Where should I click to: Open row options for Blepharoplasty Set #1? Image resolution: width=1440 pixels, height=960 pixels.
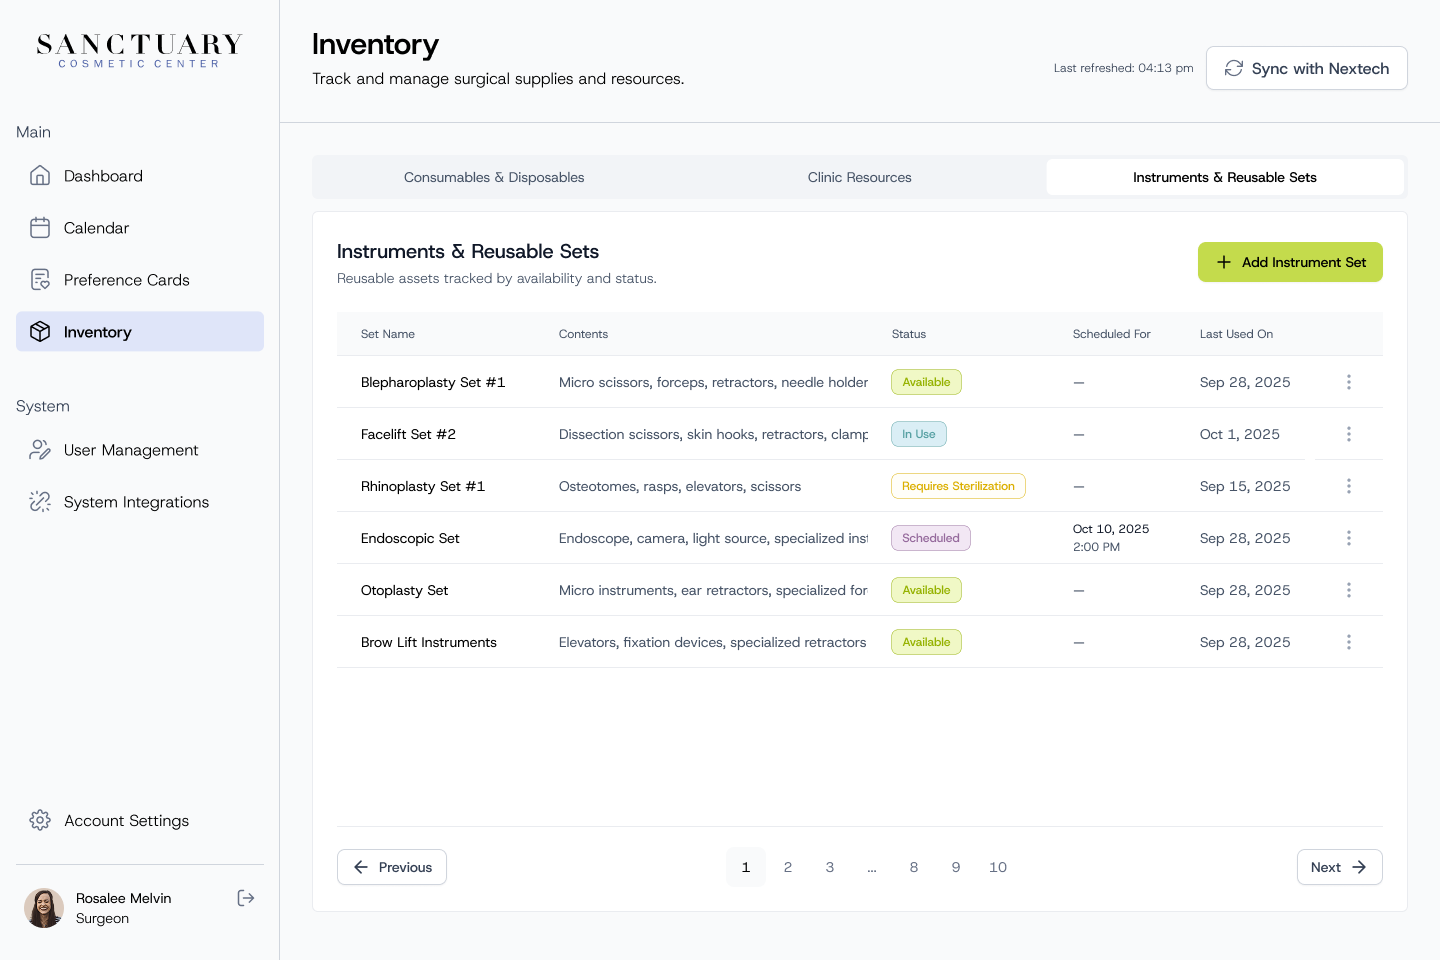[1349, 382]
